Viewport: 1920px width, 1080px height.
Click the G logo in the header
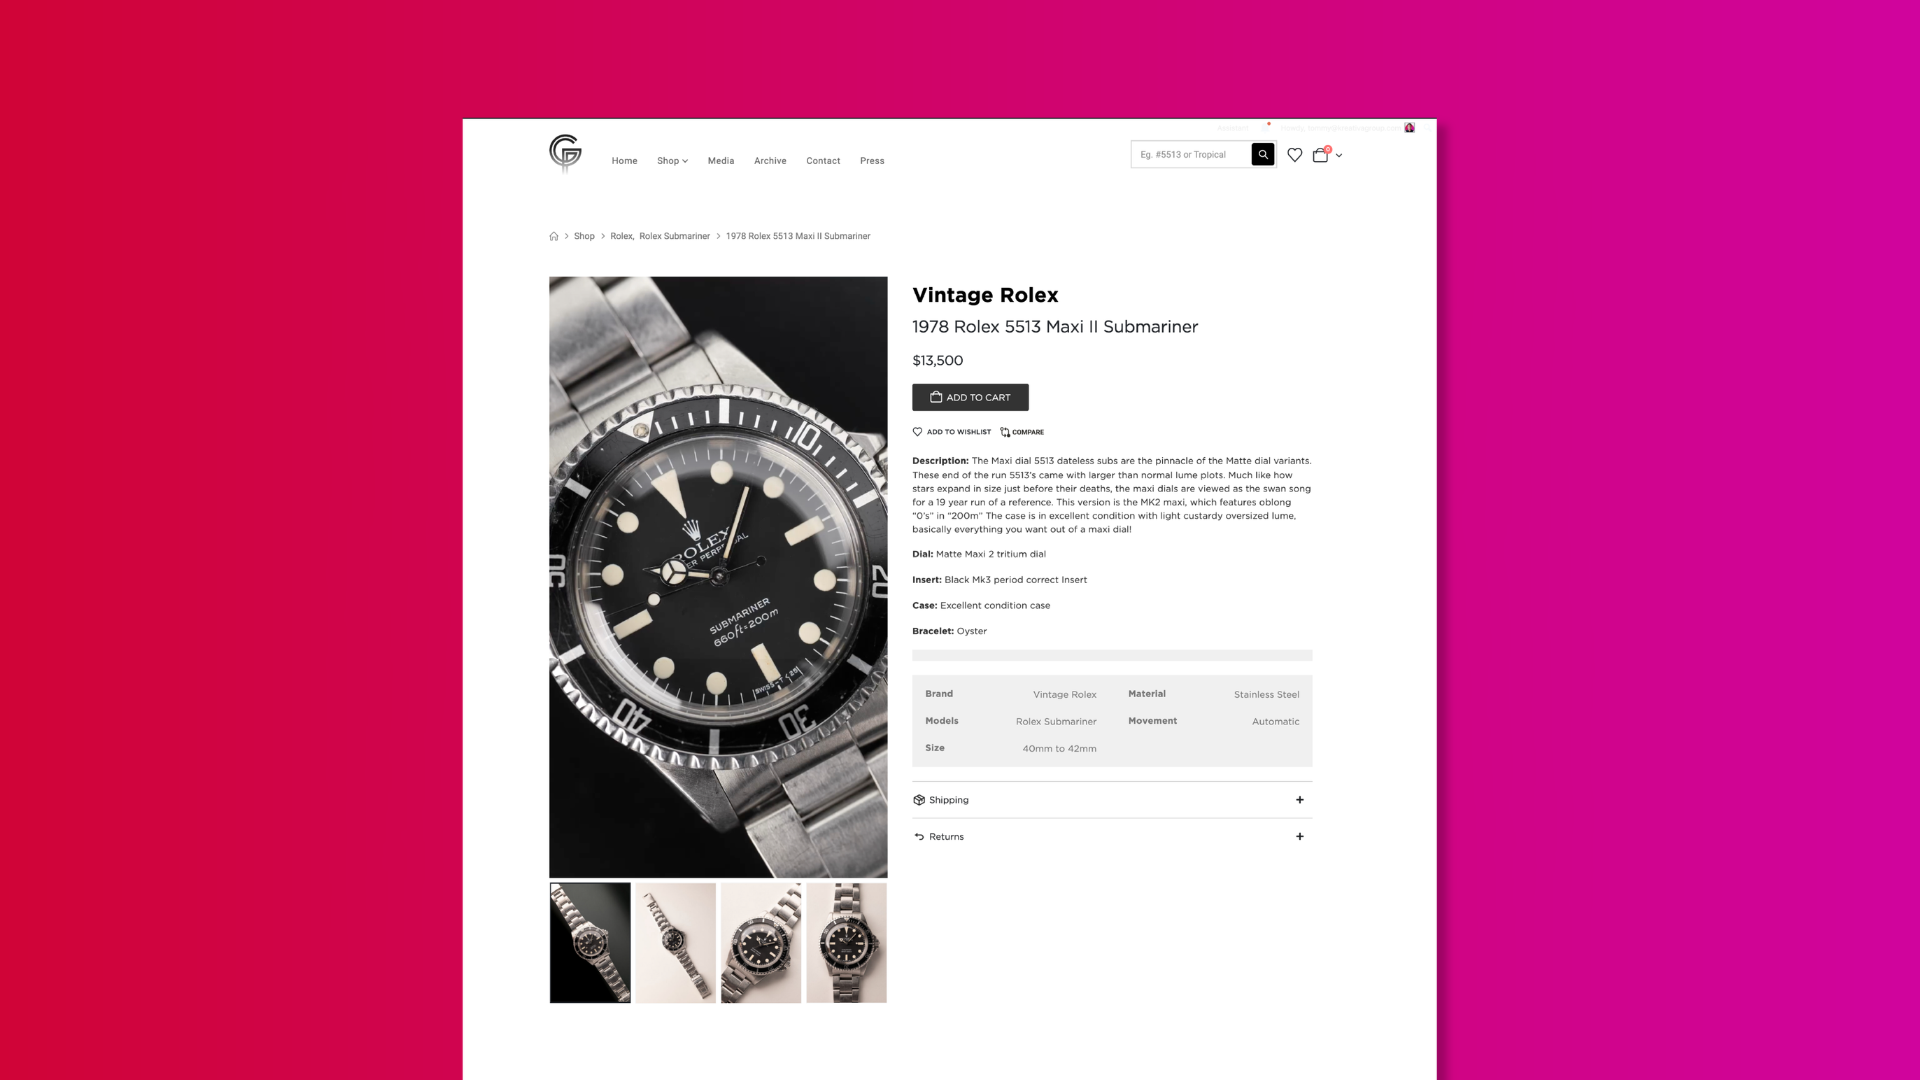(x=565, y=153)
